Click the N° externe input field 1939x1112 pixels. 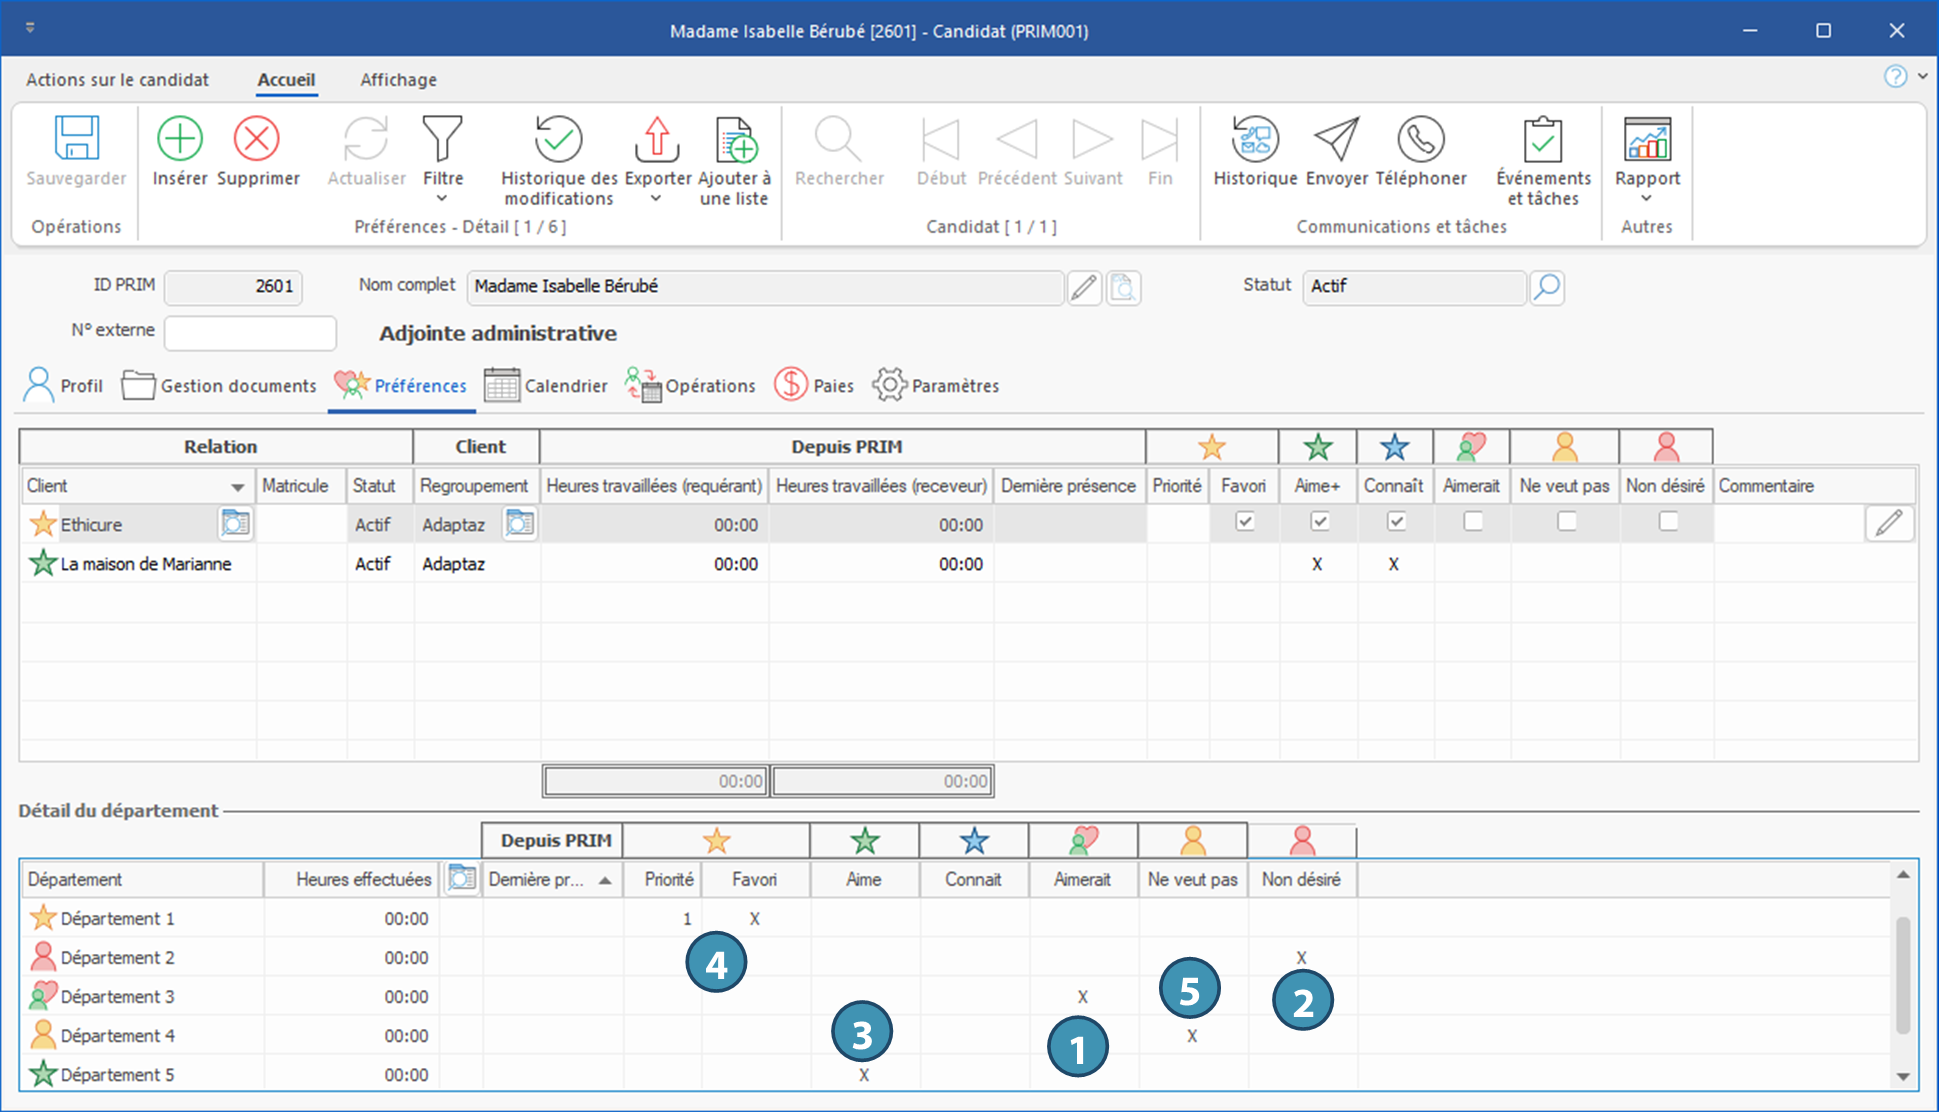tap(250, 333)
